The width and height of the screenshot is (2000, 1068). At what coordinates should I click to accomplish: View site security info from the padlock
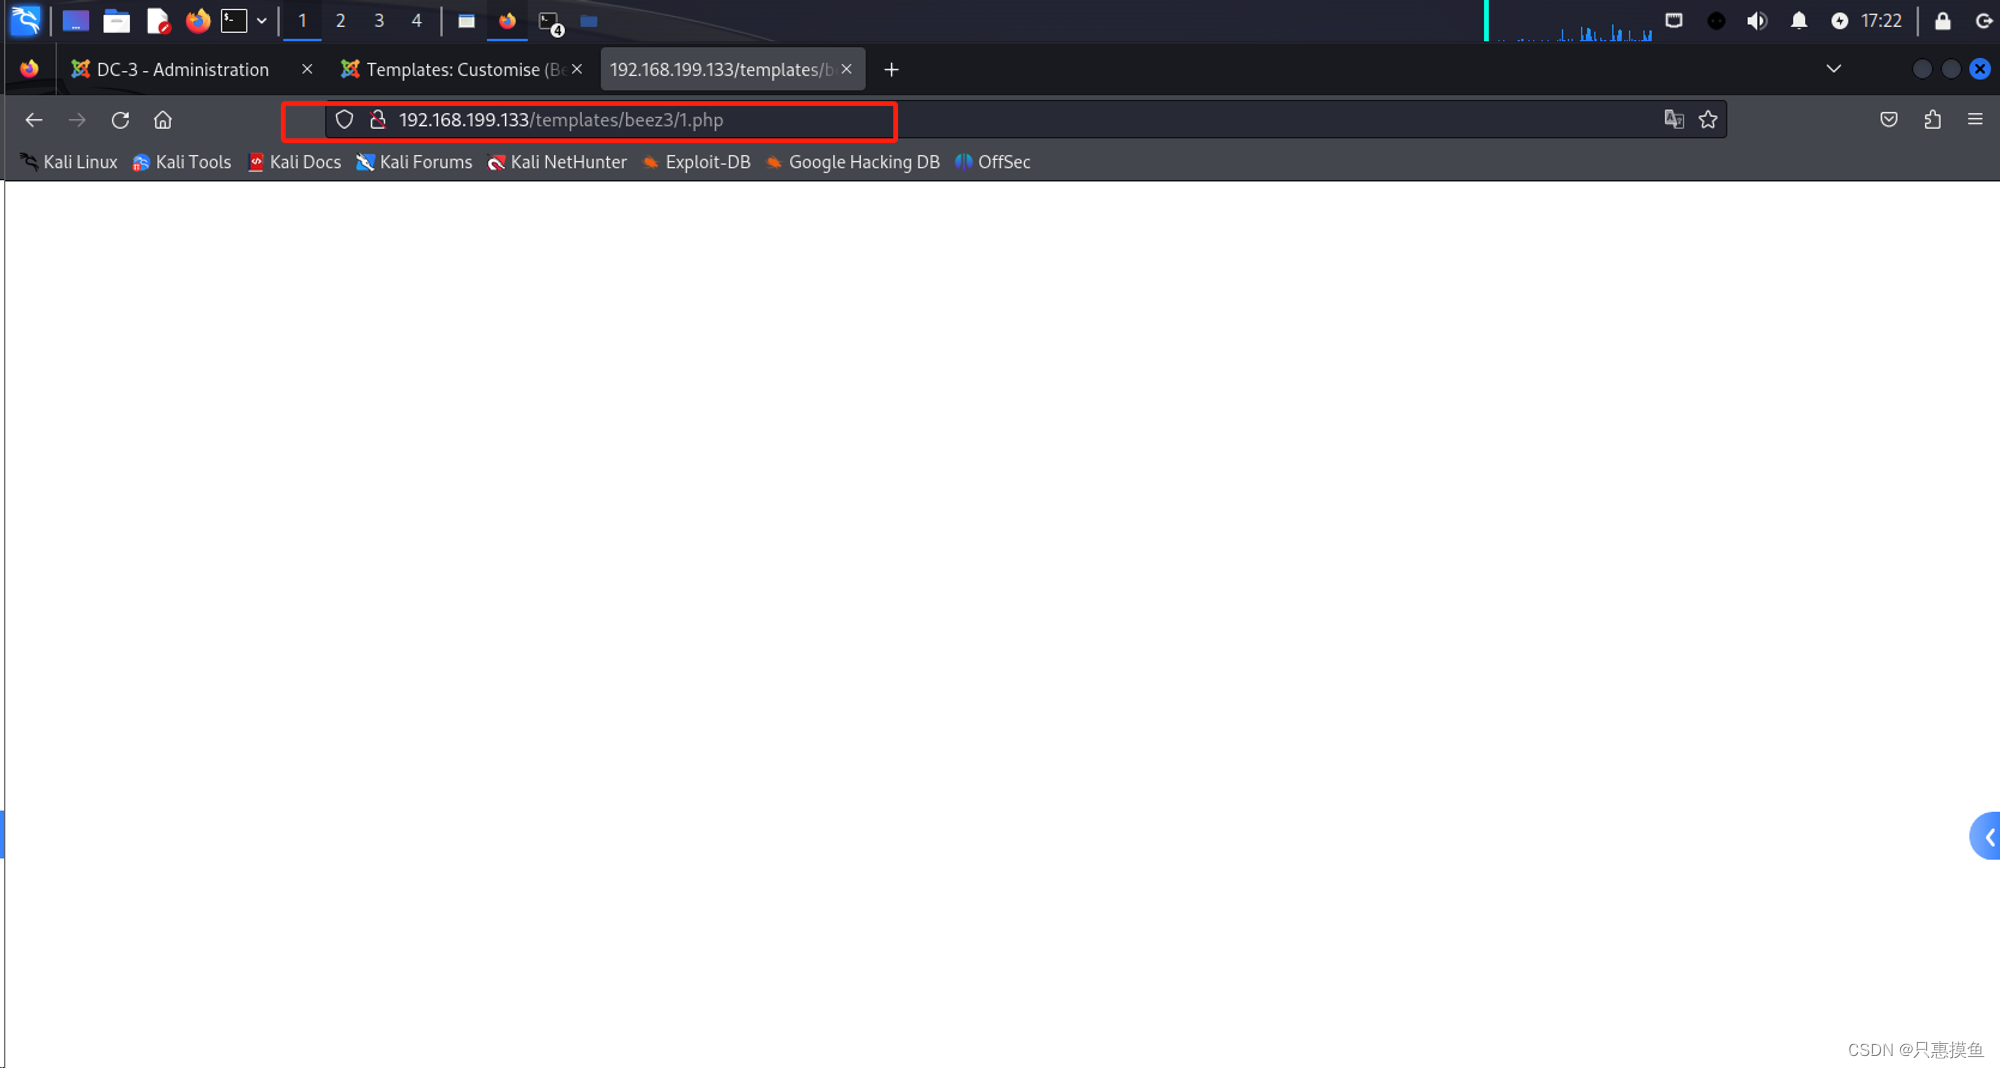pyautogui.click(x=378, y=120)
